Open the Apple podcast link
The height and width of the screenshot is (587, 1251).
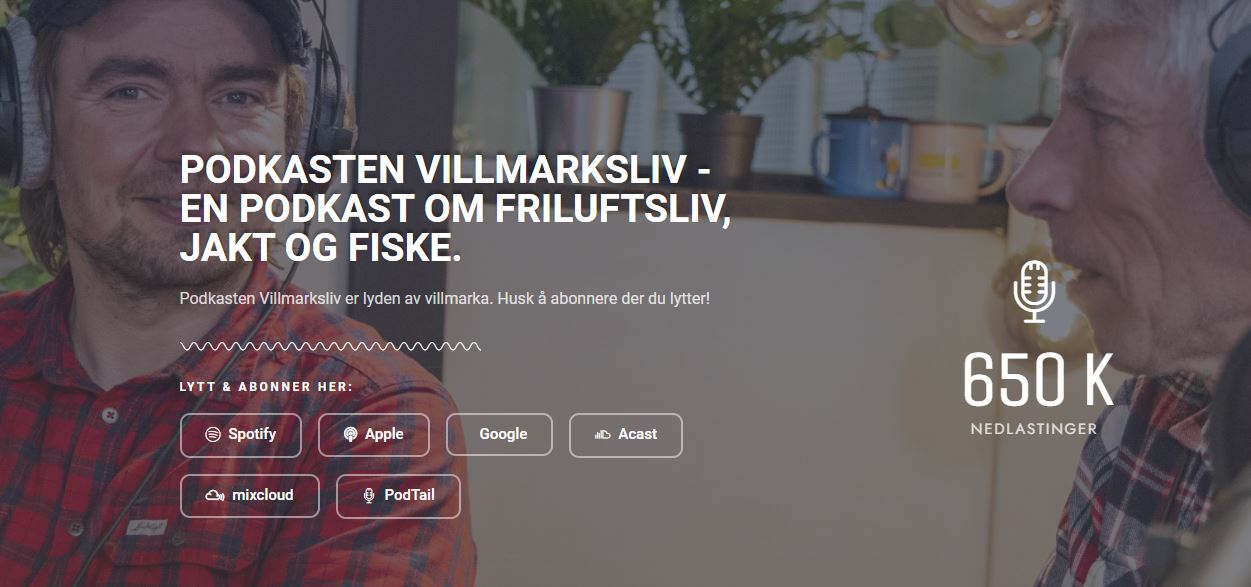pos(374,435)
